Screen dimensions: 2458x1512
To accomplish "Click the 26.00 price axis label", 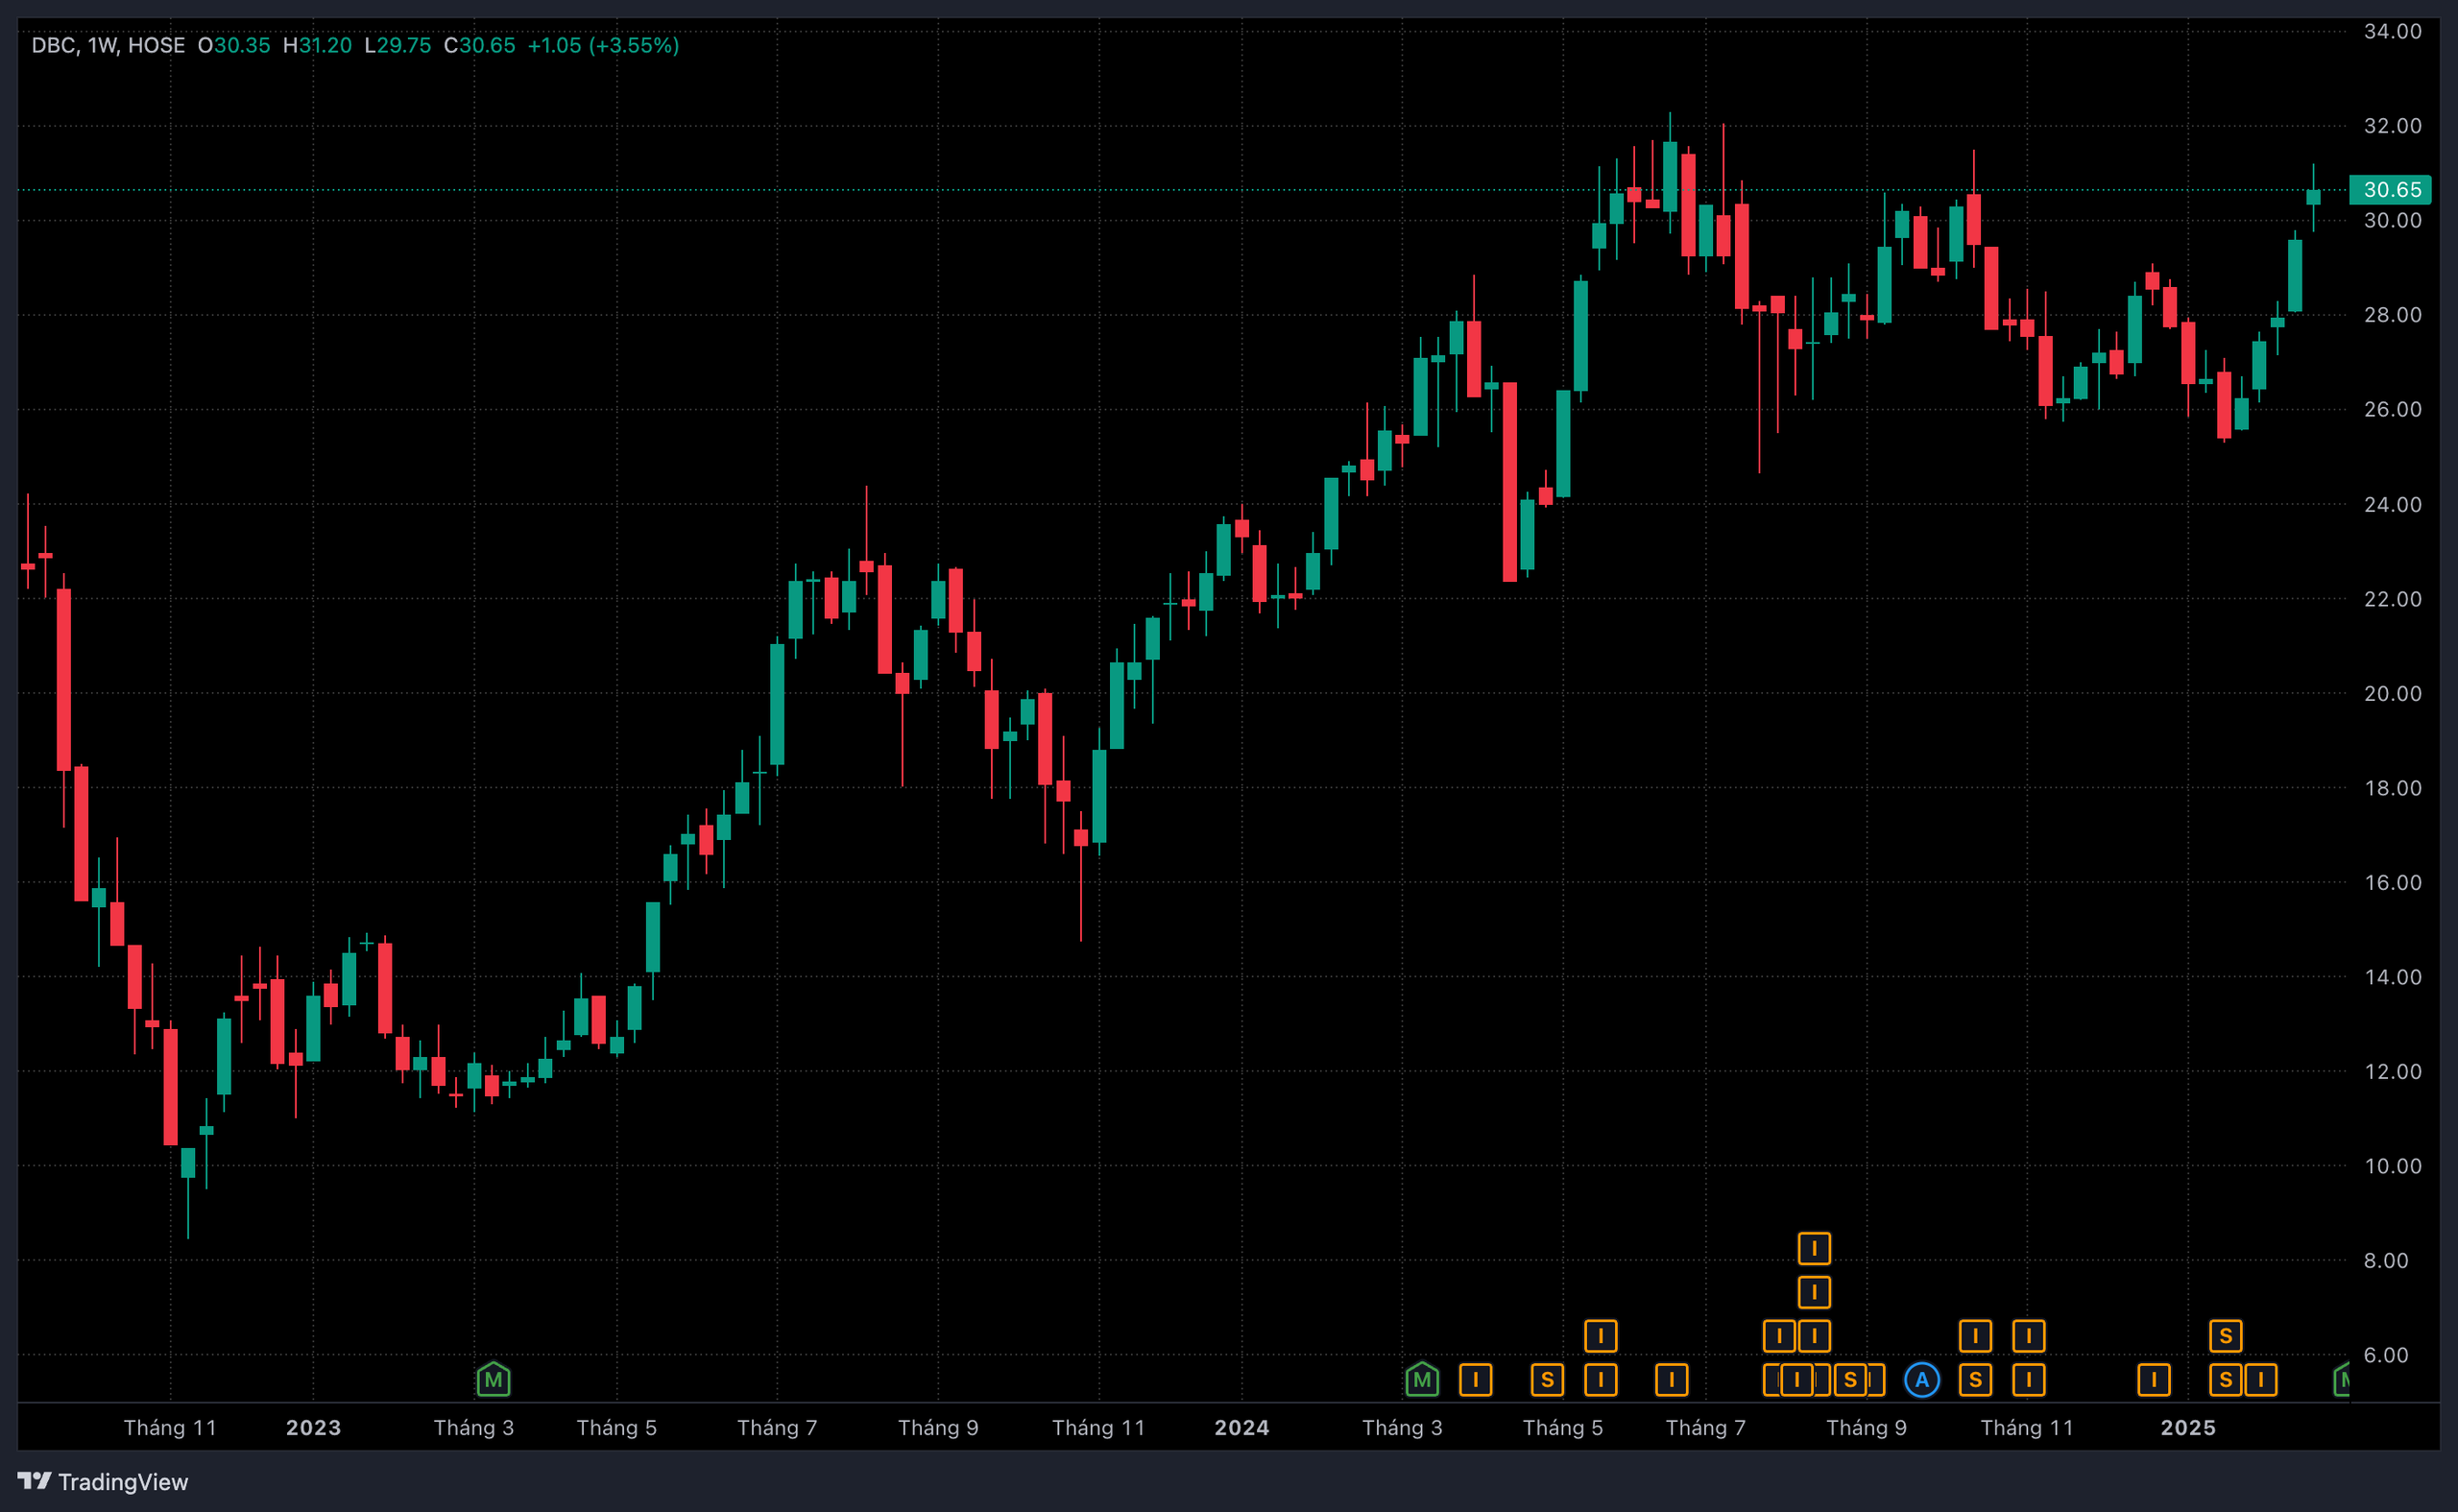I will pos(2392,409).
